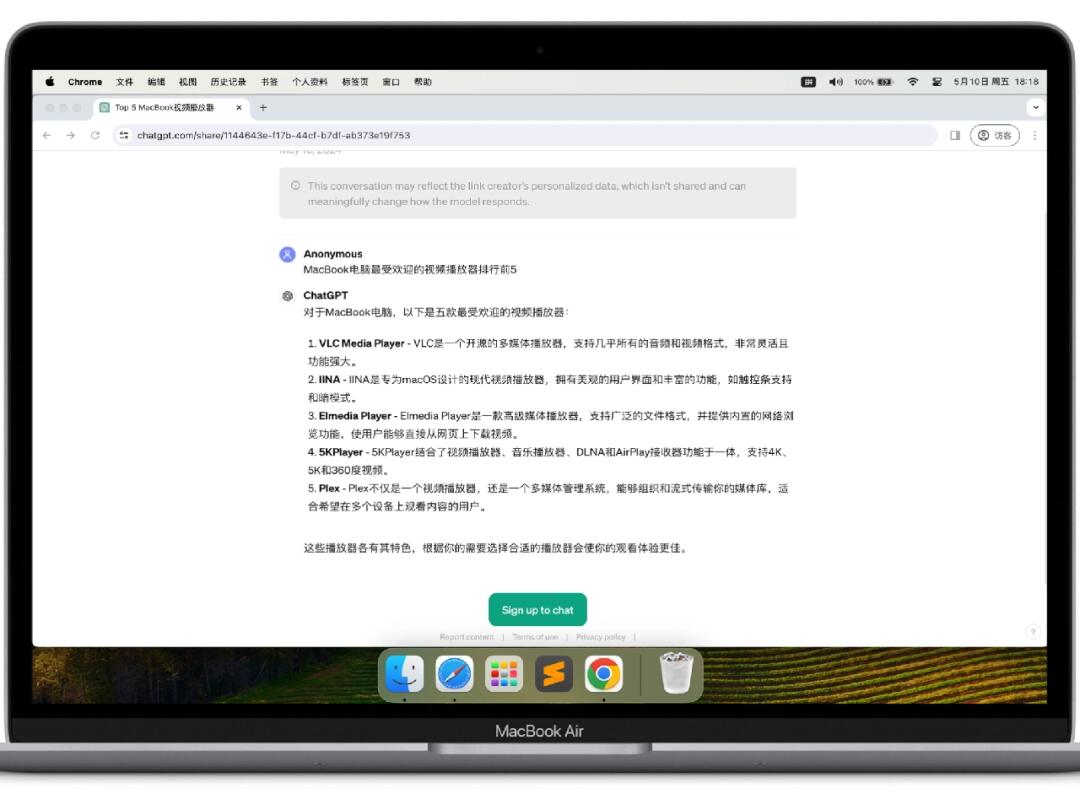Click the ChatGPT name label
The image size is (1080, 810).
click(326, 295)
